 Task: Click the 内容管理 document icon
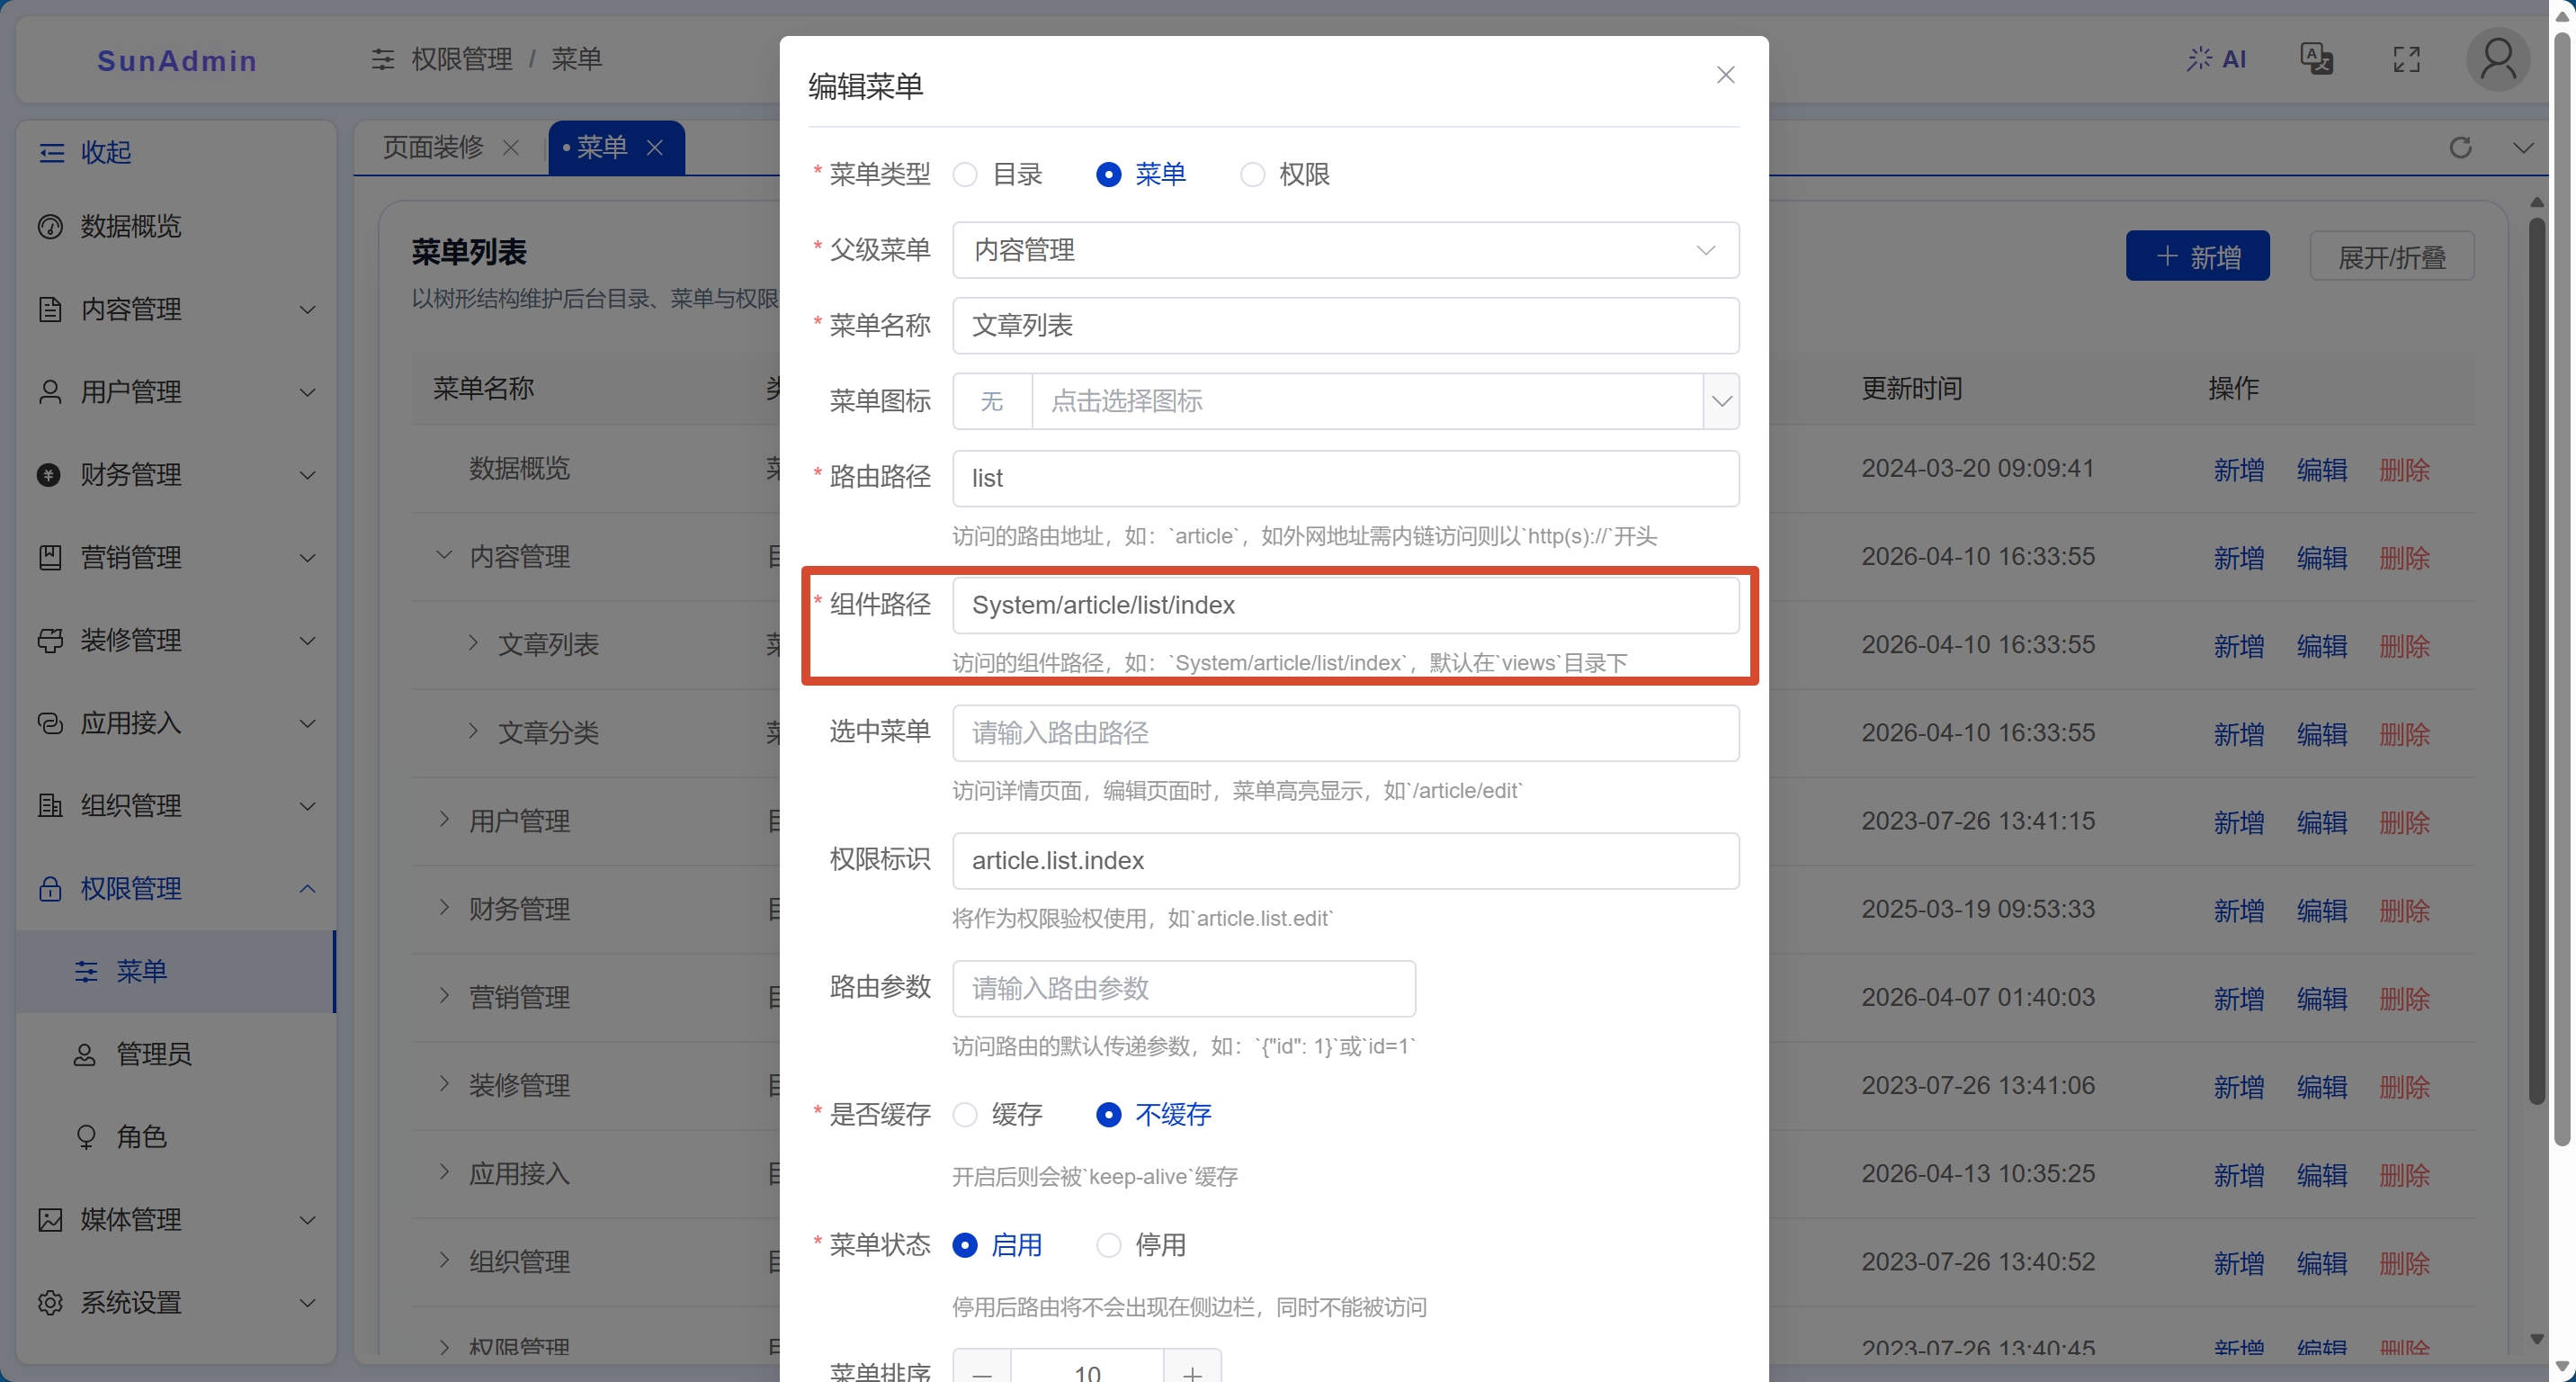(x=50, y=309)
